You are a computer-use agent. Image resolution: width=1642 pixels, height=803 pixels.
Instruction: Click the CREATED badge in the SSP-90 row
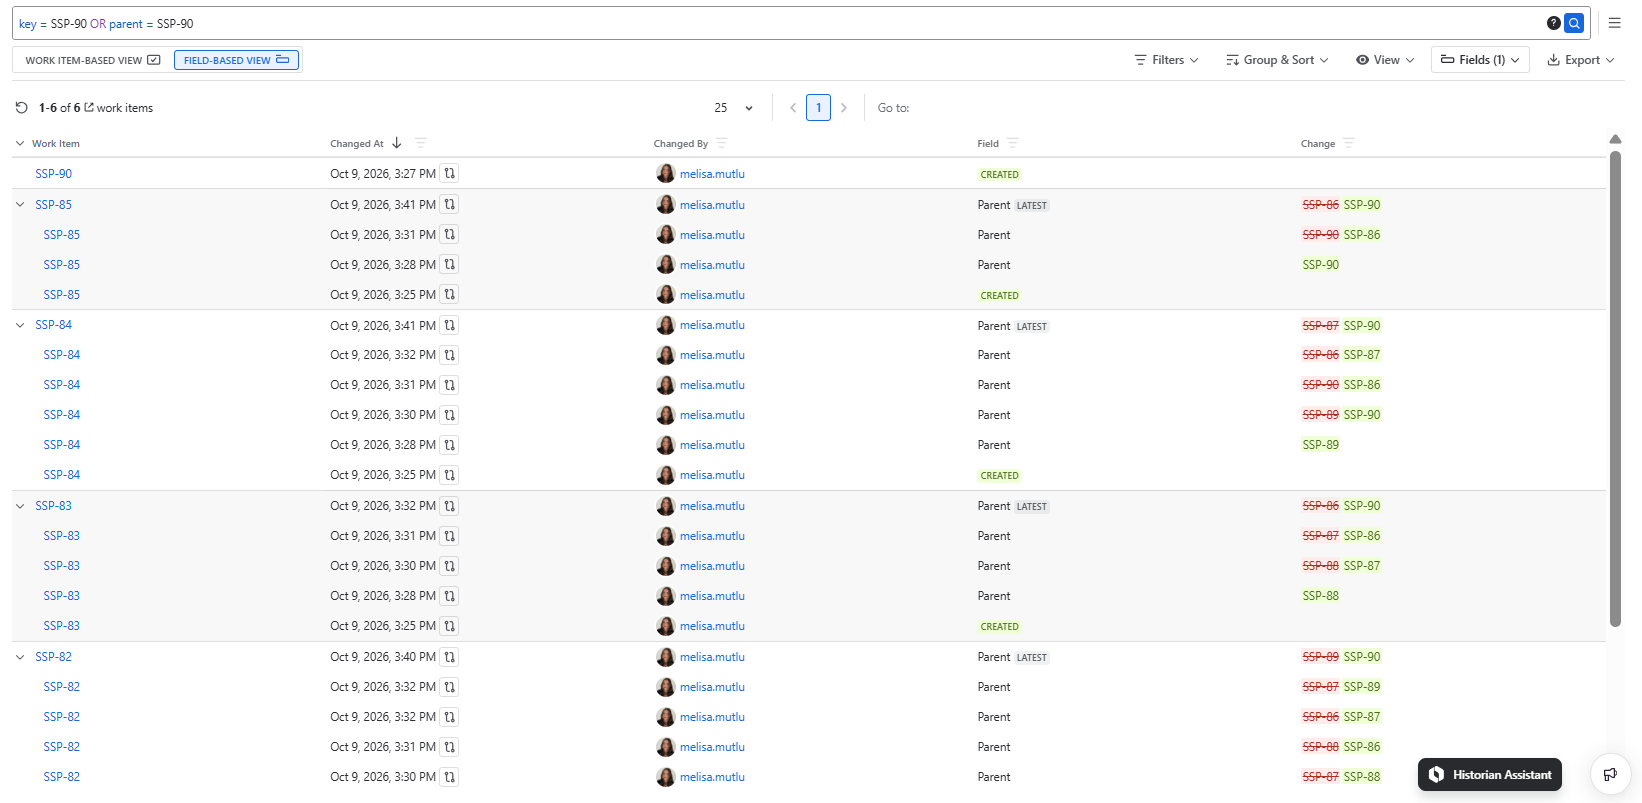(999, 174)
